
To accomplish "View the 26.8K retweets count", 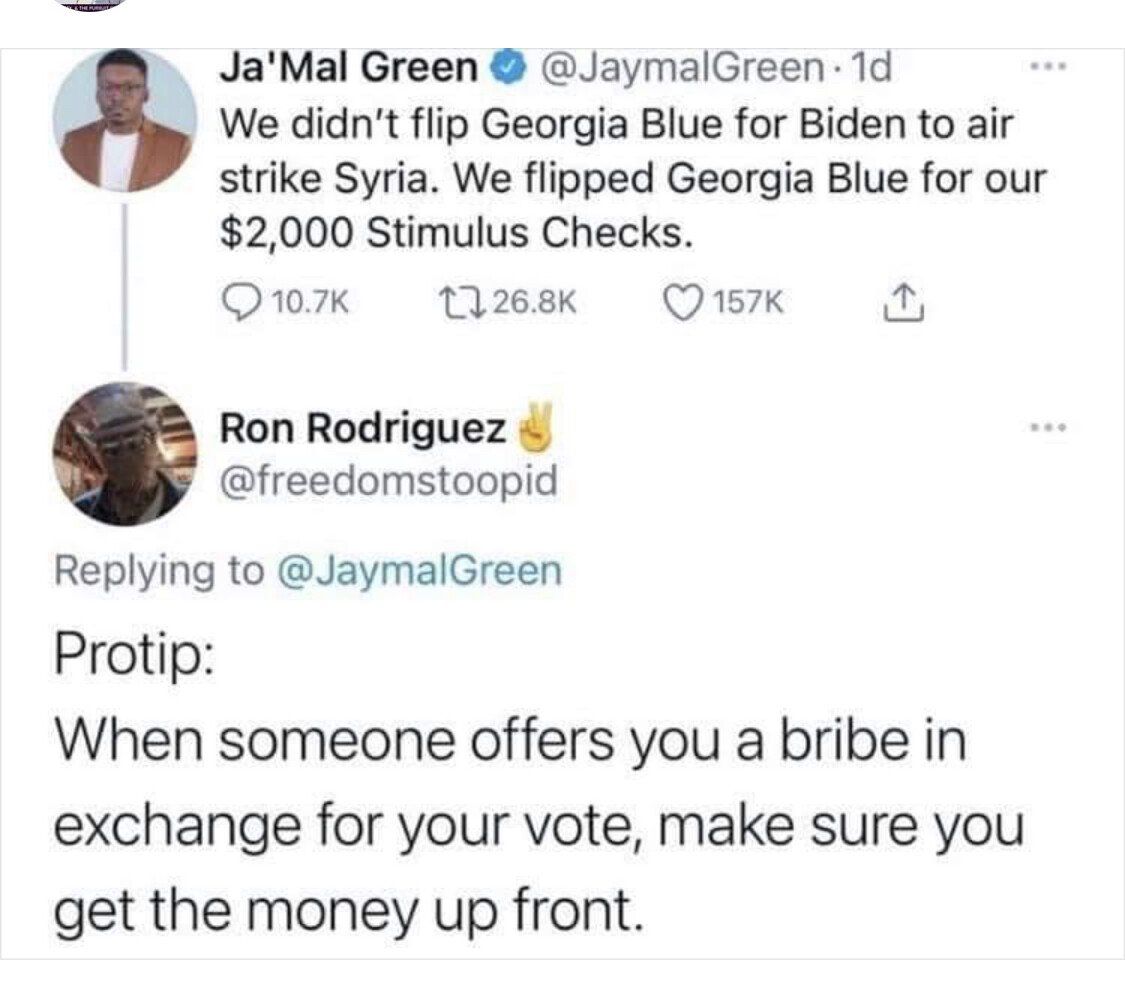I will (535, 302).
